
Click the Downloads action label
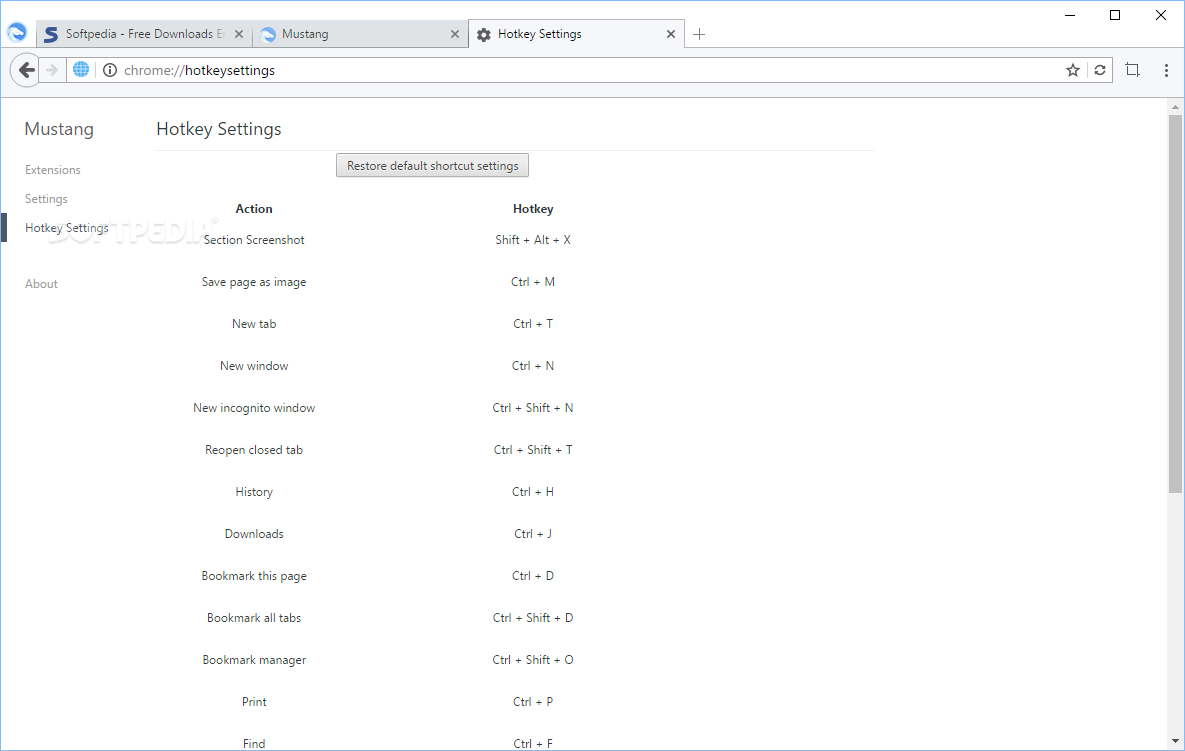254,533
